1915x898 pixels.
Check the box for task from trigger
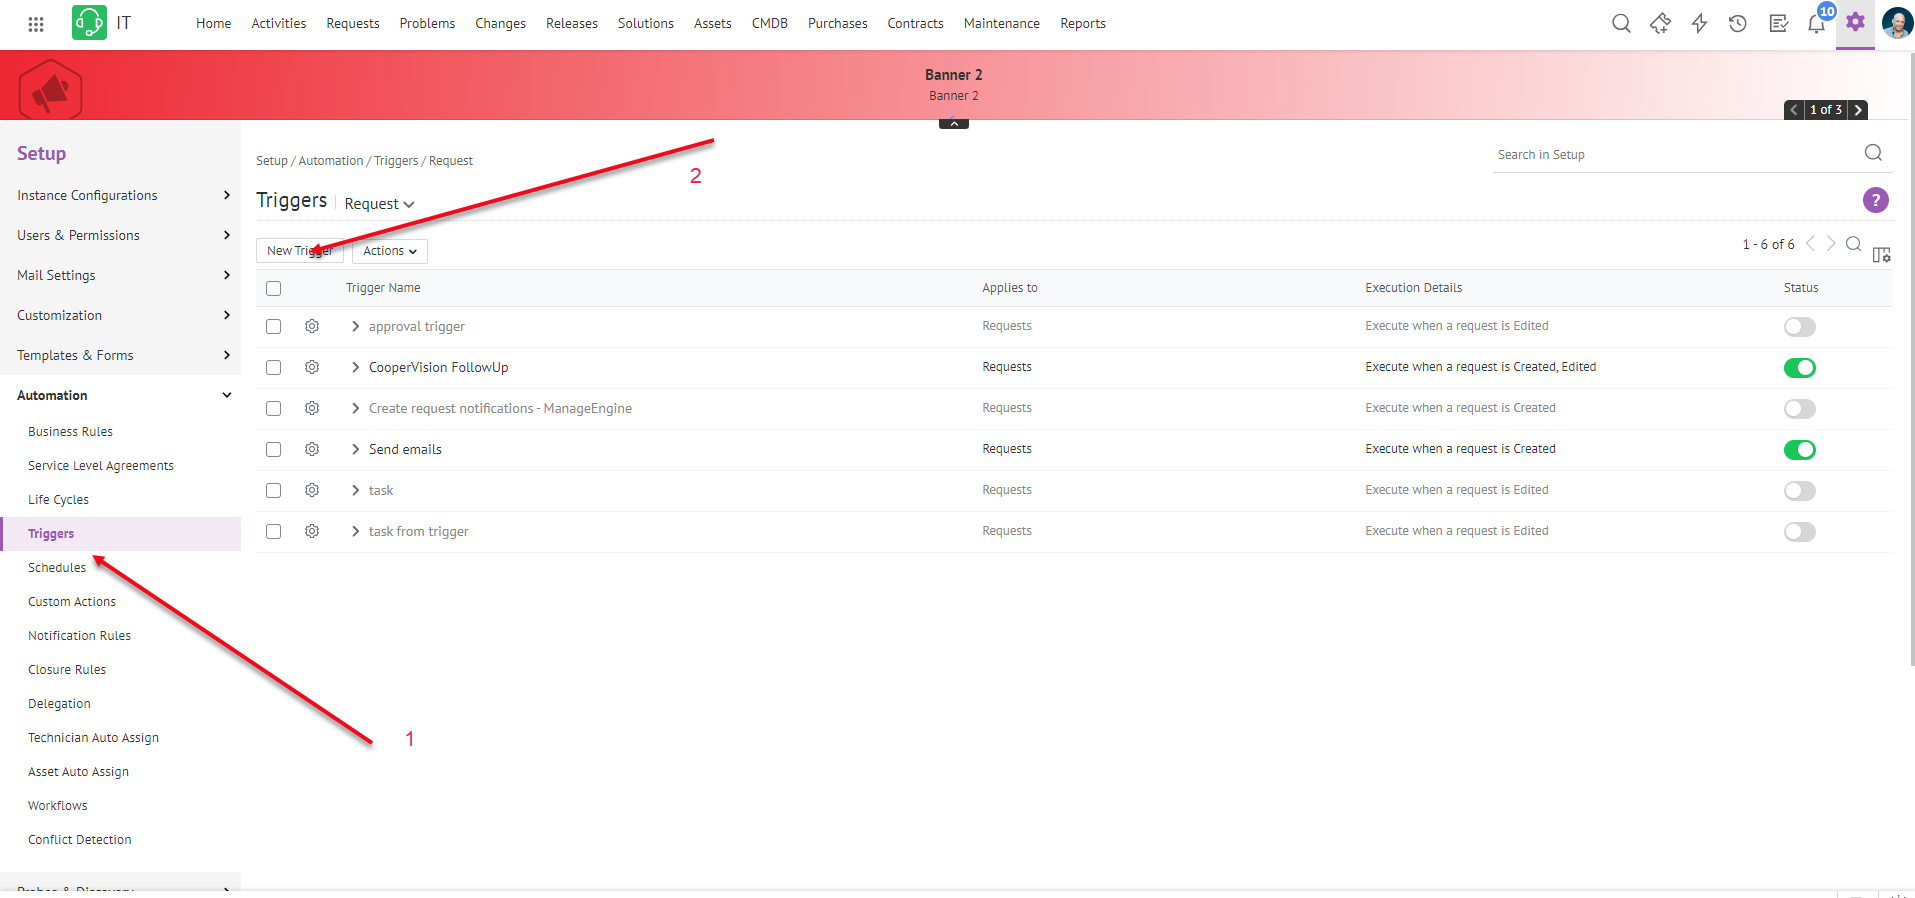(274, 532)
